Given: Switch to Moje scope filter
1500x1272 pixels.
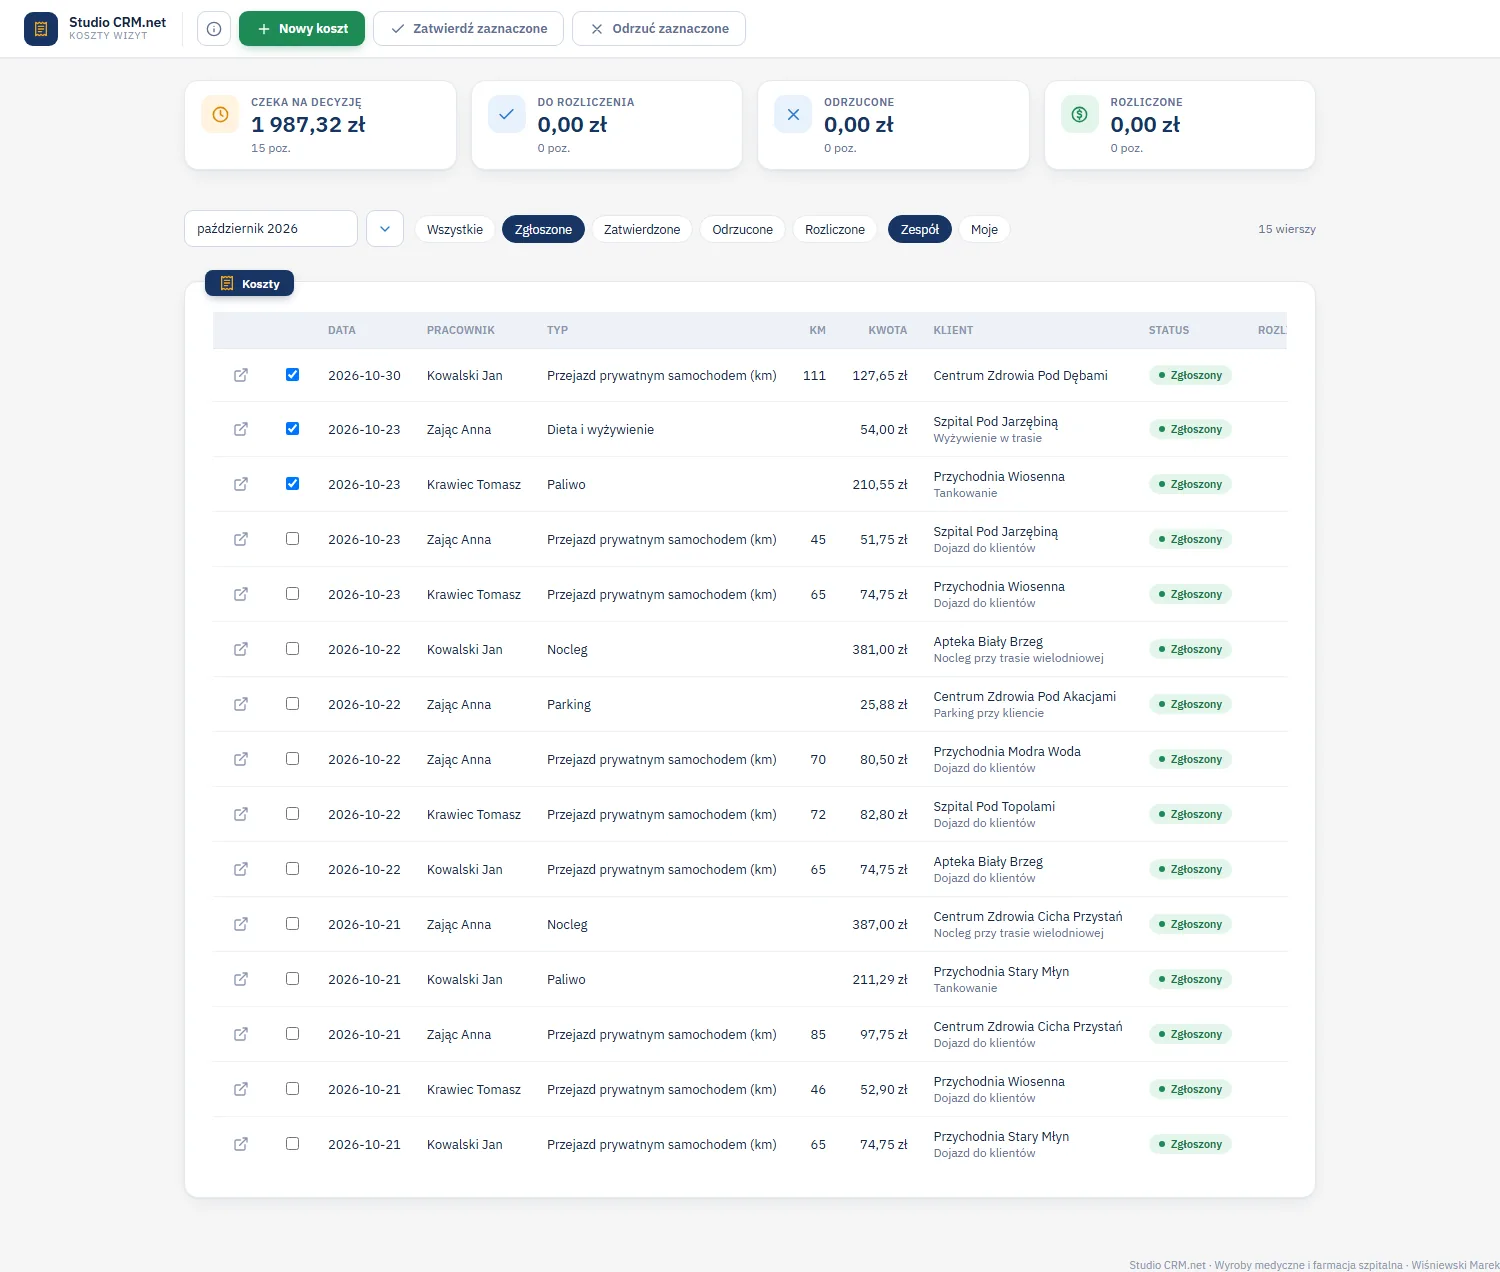Looking at the screenshot, I should pyautogui.click(x=984, y=230).
